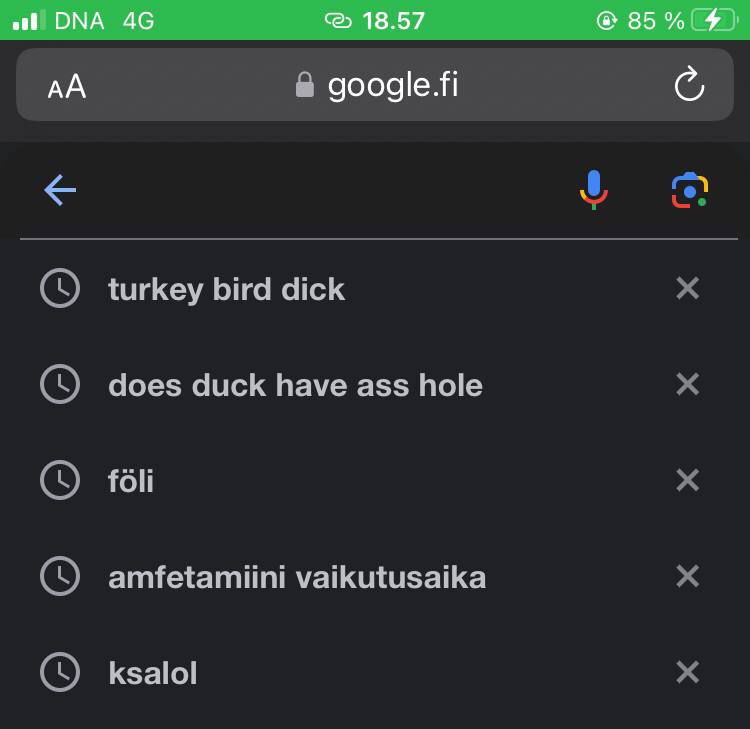Screen dimensions: 750x729
Task: Delete the "does duck have ass hole" entry
Action: (x=687, y=385)
